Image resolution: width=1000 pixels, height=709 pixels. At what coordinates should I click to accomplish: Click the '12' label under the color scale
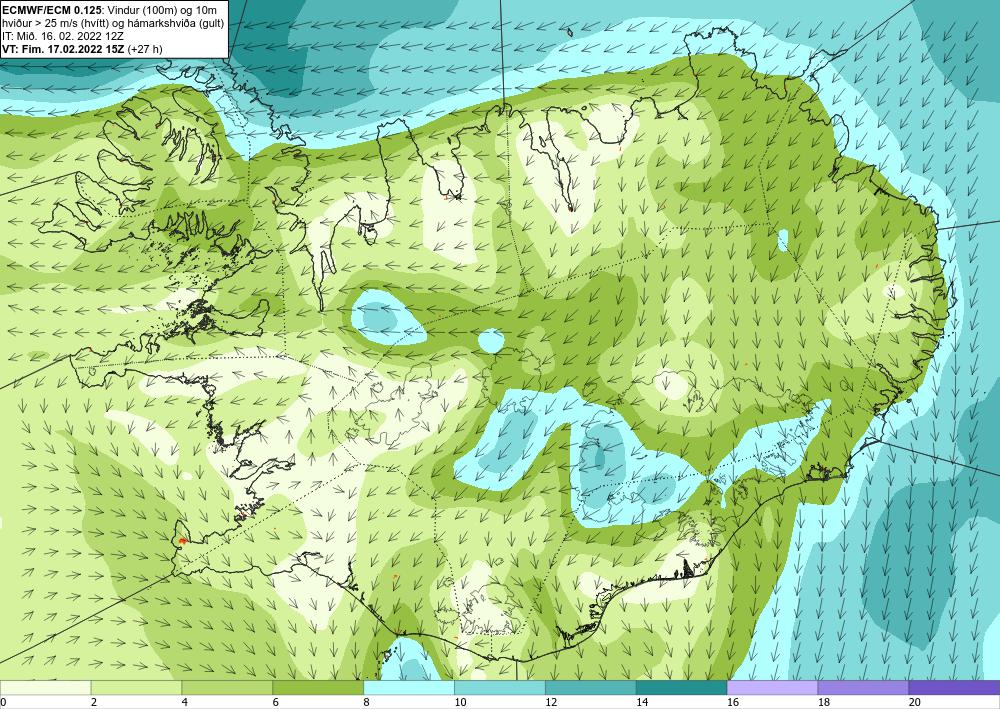(x=551, y=702)
